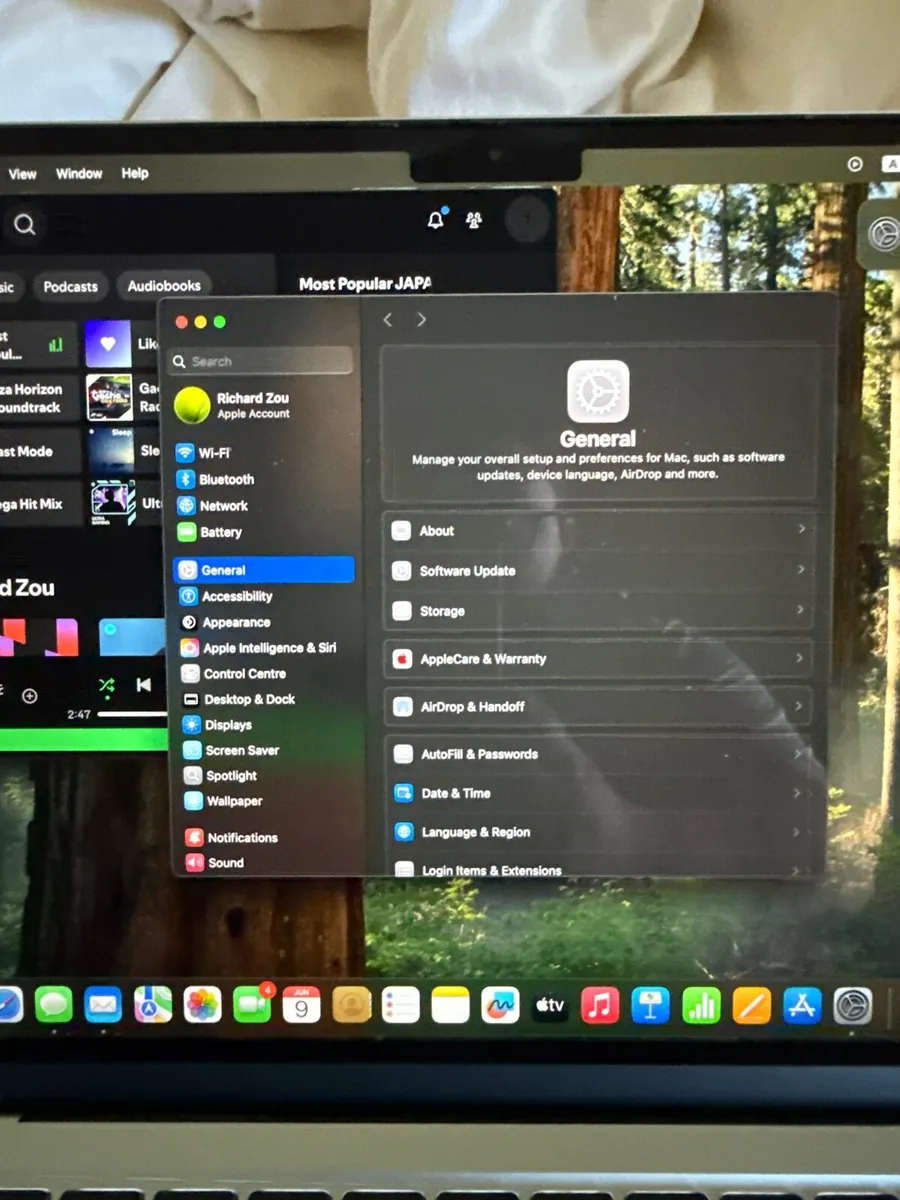Select the Audiobooks filter in Spotify

pyautogui.click(x=164, y=286)
